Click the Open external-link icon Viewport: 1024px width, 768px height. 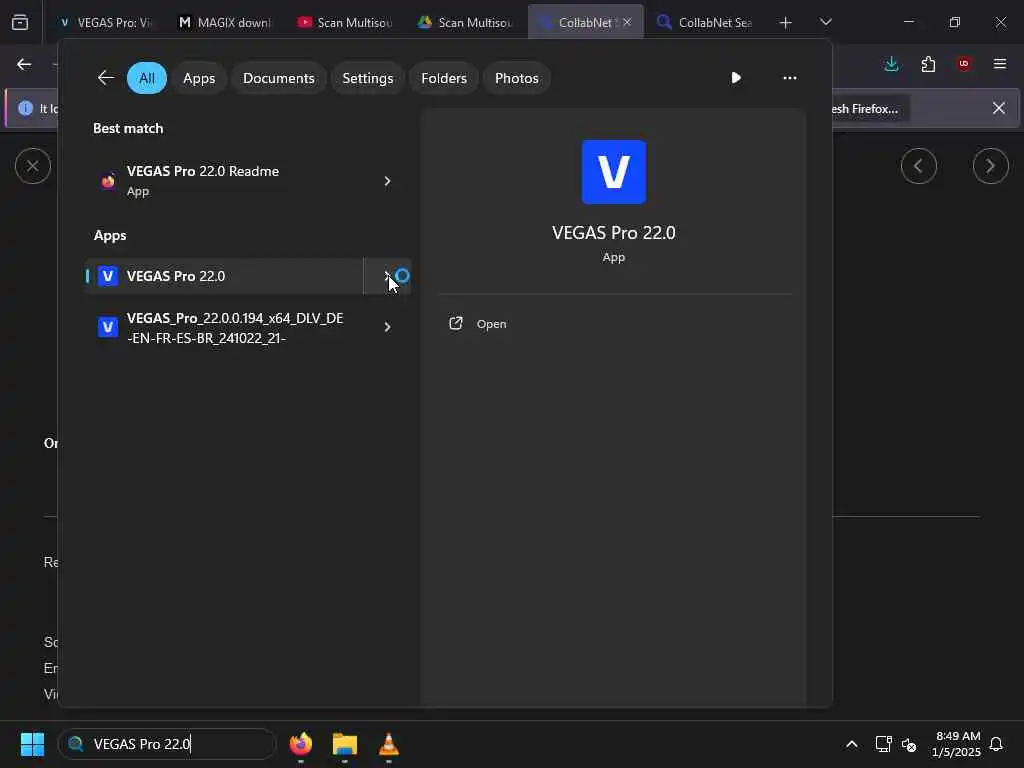[456, 323]
